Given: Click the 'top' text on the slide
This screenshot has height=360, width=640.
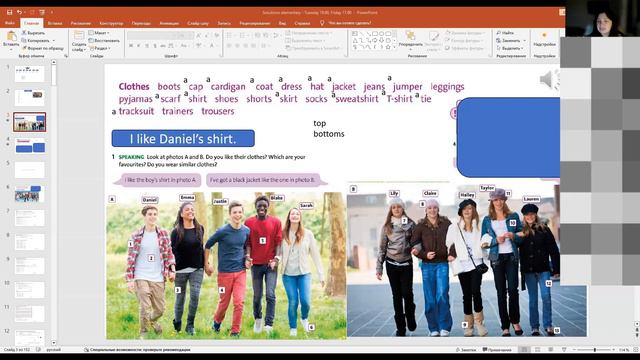Looking at the screenshot, I should pos(320,123).
